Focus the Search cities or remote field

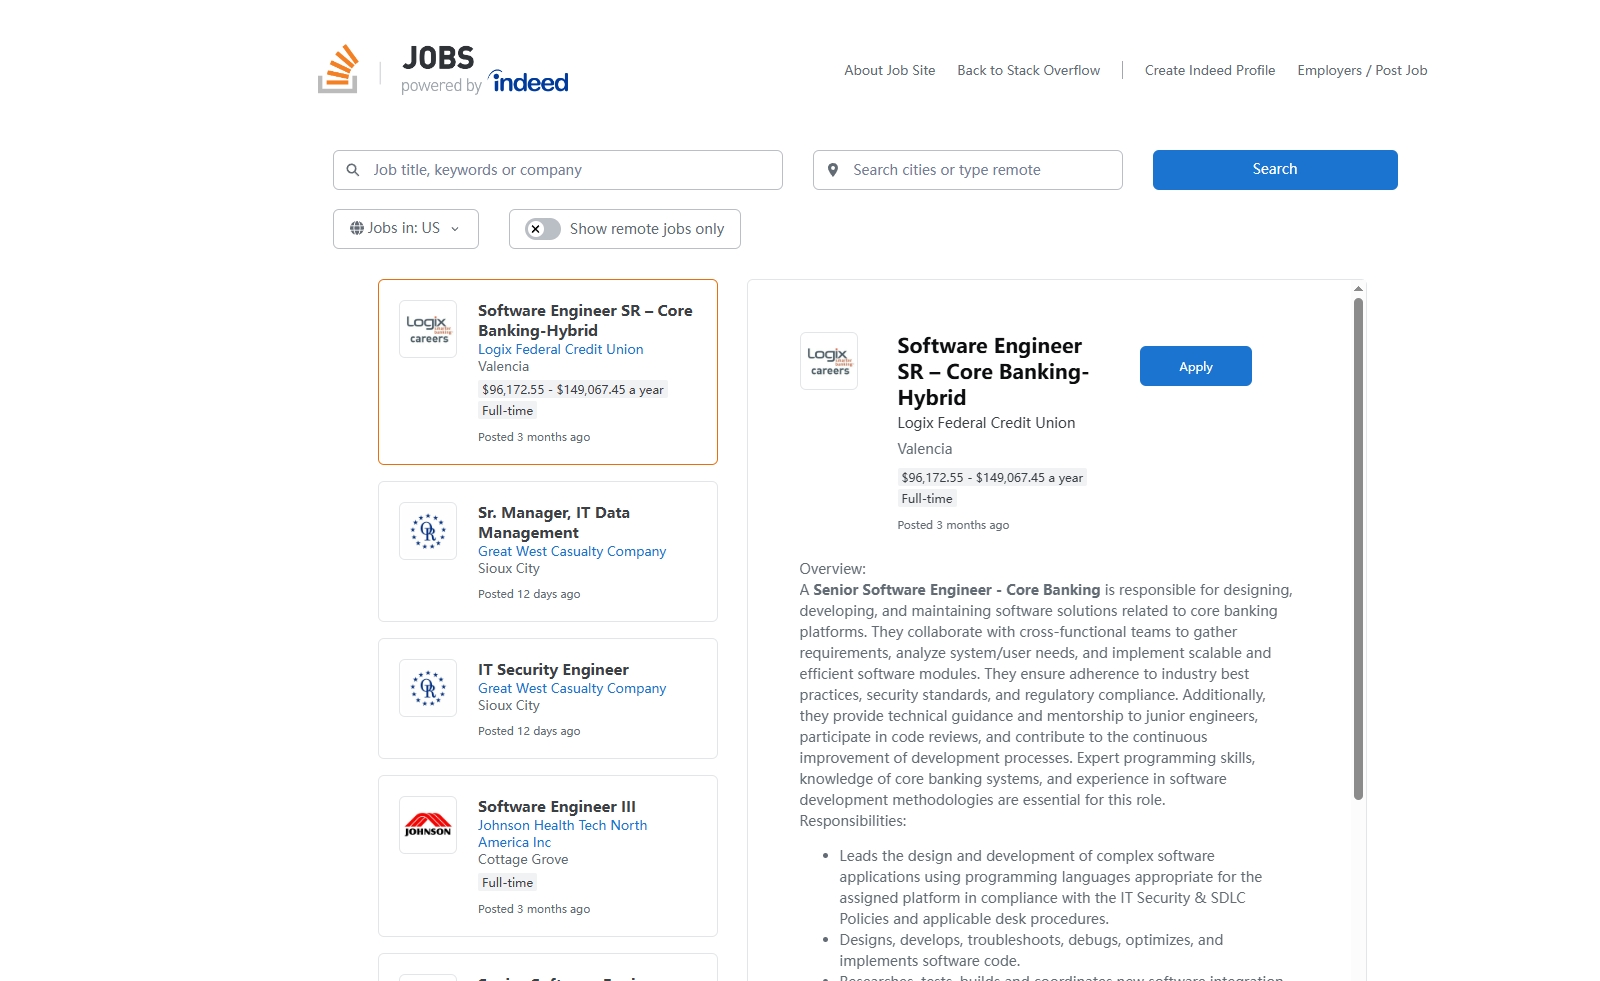(968, 170)
